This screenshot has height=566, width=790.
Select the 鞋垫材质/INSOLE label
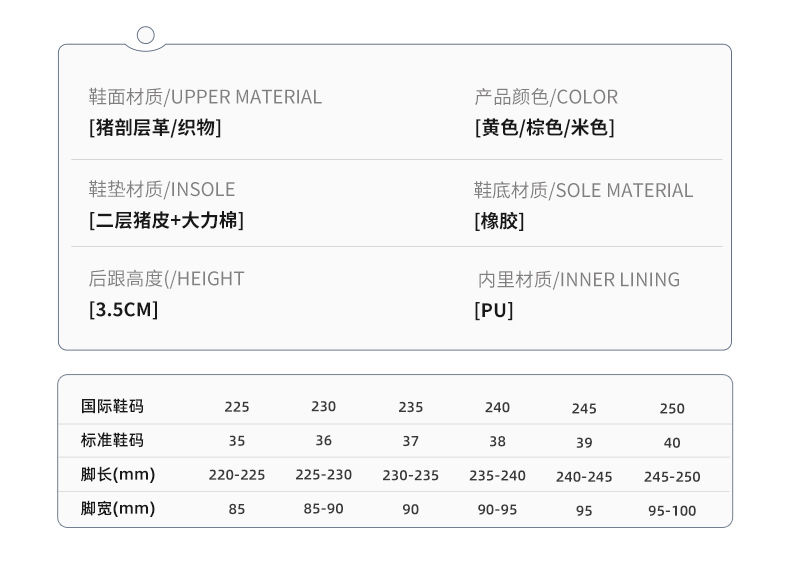[x=162, y=190]
